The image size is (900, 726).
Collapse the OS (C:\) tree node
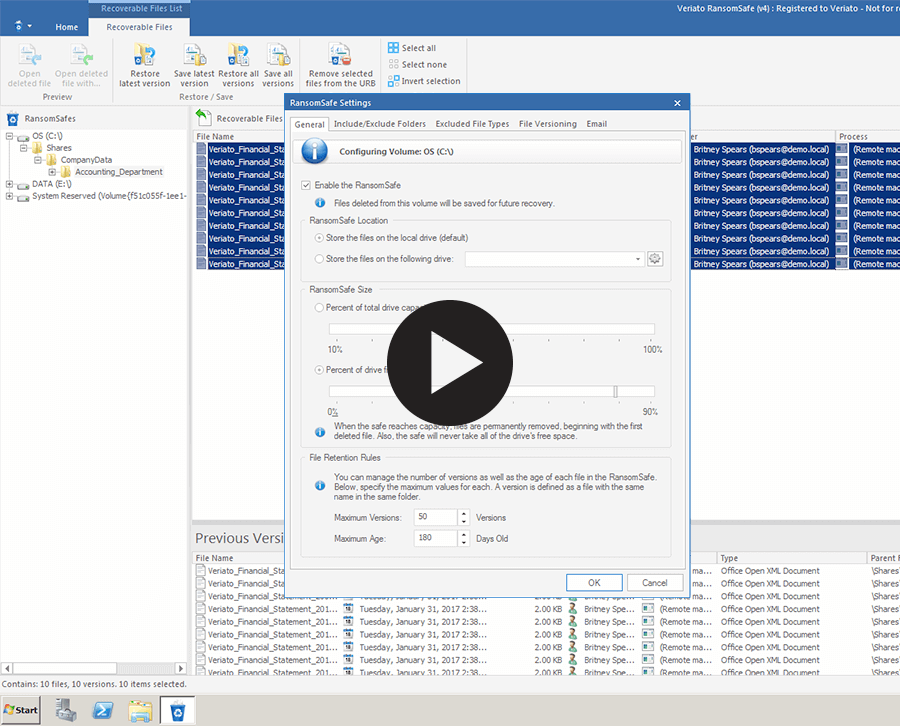(x=10, y=136)
